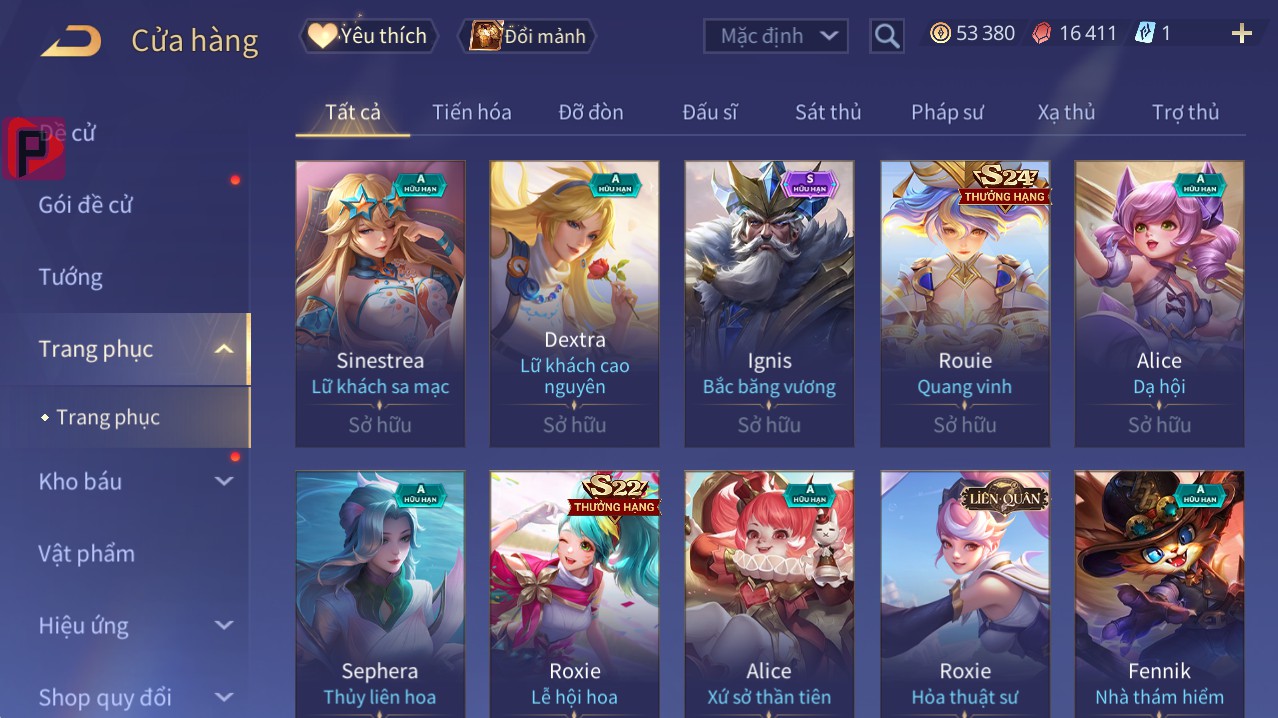Expand the Hiệu ứng sidebar section

(x=224, y=626)
